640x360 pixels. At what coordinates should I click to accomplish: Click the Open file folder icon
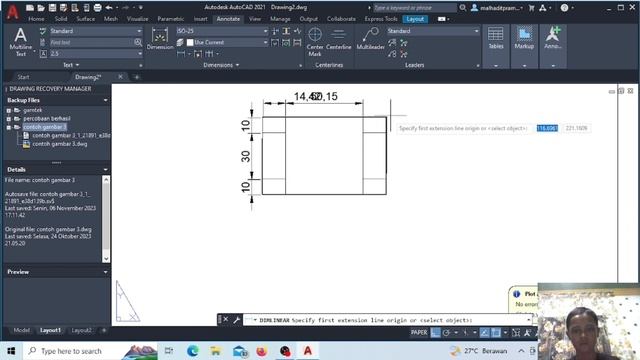41,8
